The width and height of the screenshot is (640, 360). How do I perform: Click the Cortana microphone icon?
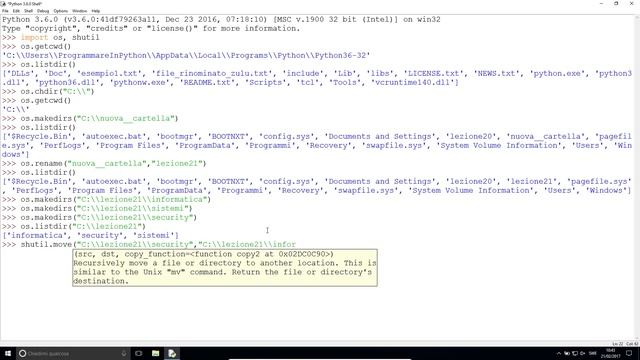[124, 353]
